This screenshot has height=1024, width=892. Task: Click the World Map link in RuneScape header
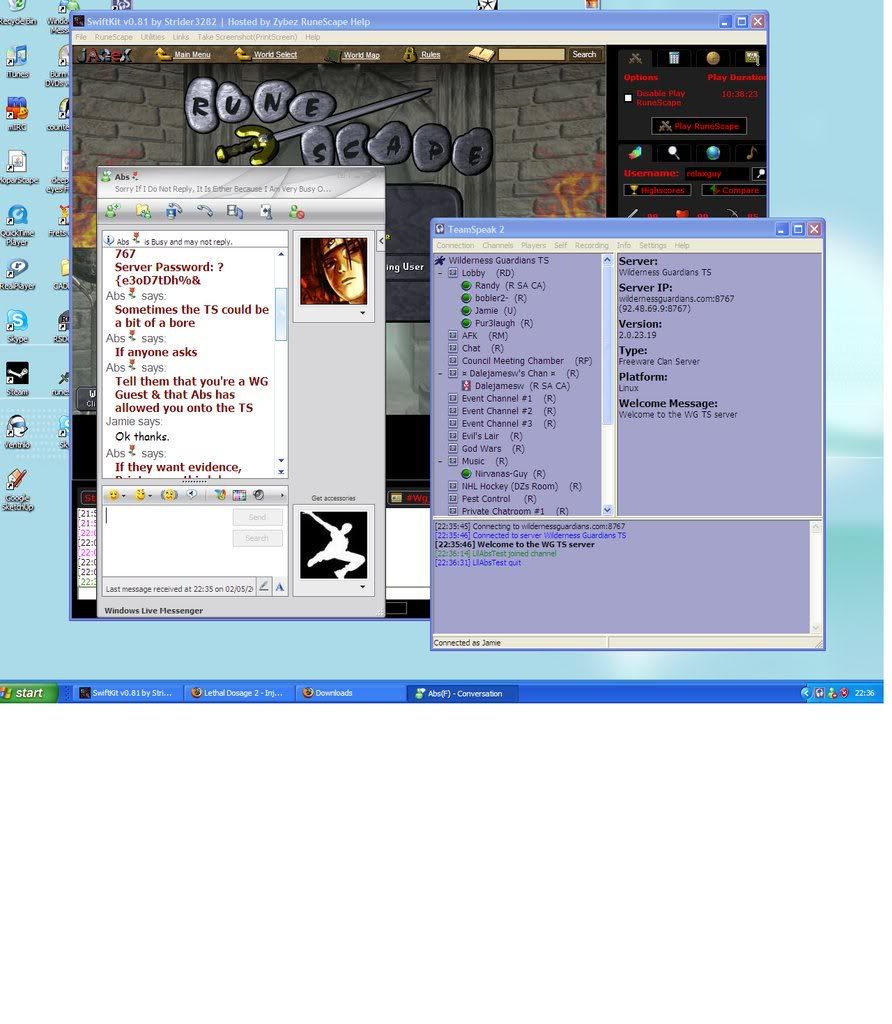pos(361,55)
